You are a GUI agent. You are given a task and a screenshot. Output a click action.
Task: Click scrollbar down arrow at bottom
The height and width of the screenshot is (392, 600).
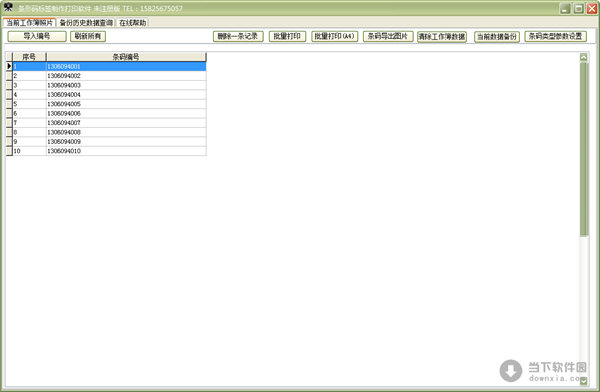click(584, 381)
